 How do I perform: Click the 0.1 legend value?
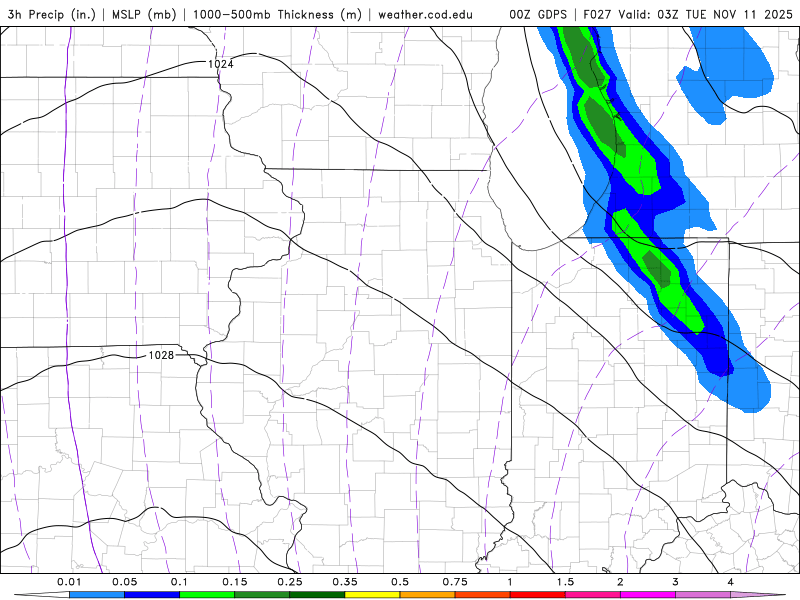click(179, 582)
